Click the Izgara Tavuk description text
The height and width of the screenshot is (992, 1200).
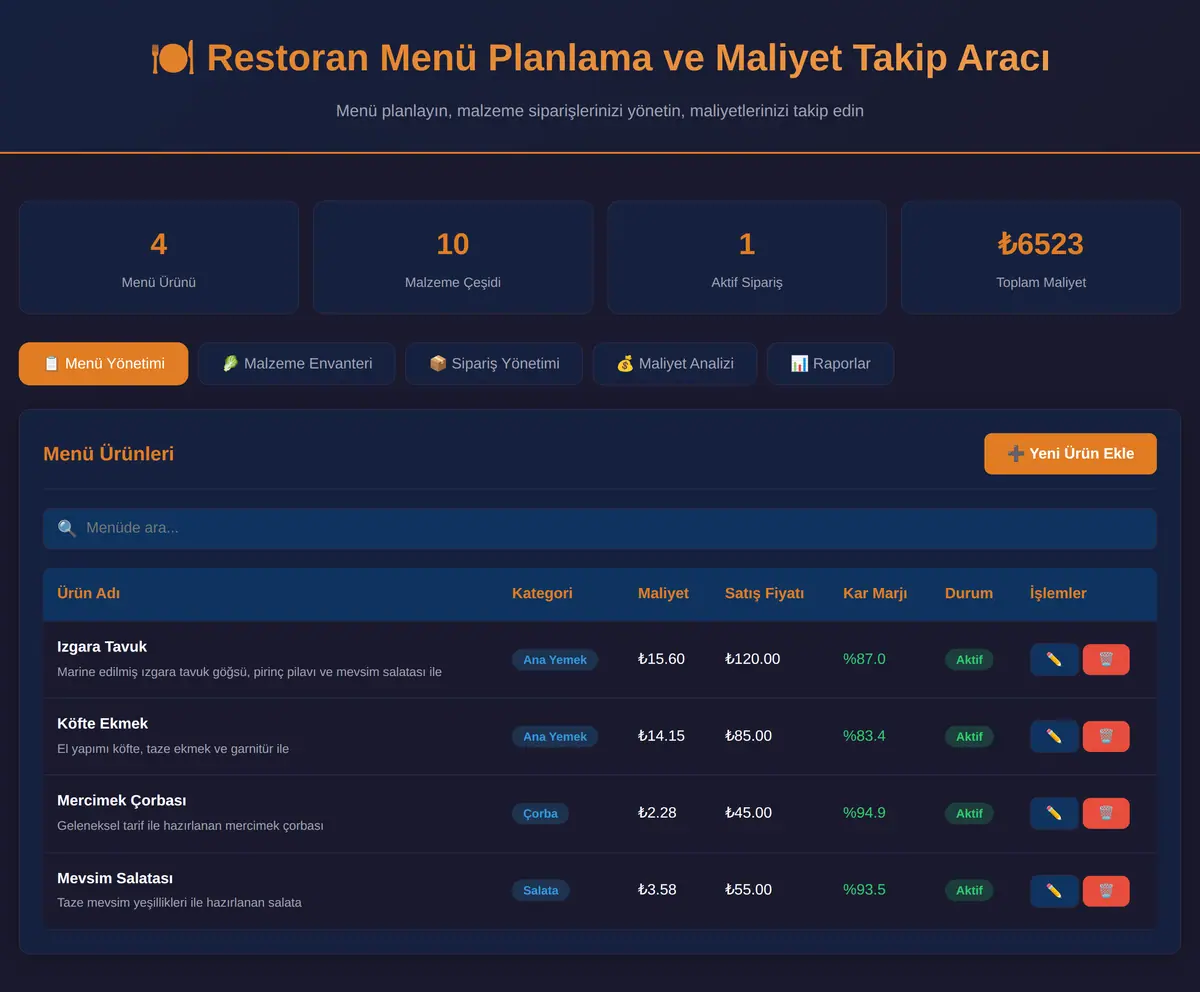click(x=249, y=672)
